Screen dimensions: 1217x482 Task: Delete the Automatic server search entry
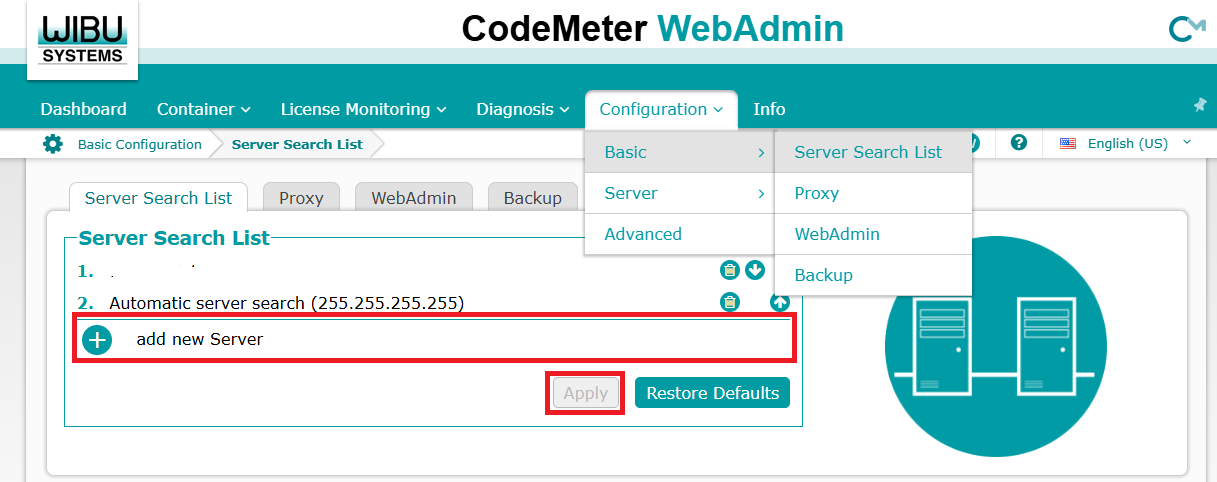730,302
